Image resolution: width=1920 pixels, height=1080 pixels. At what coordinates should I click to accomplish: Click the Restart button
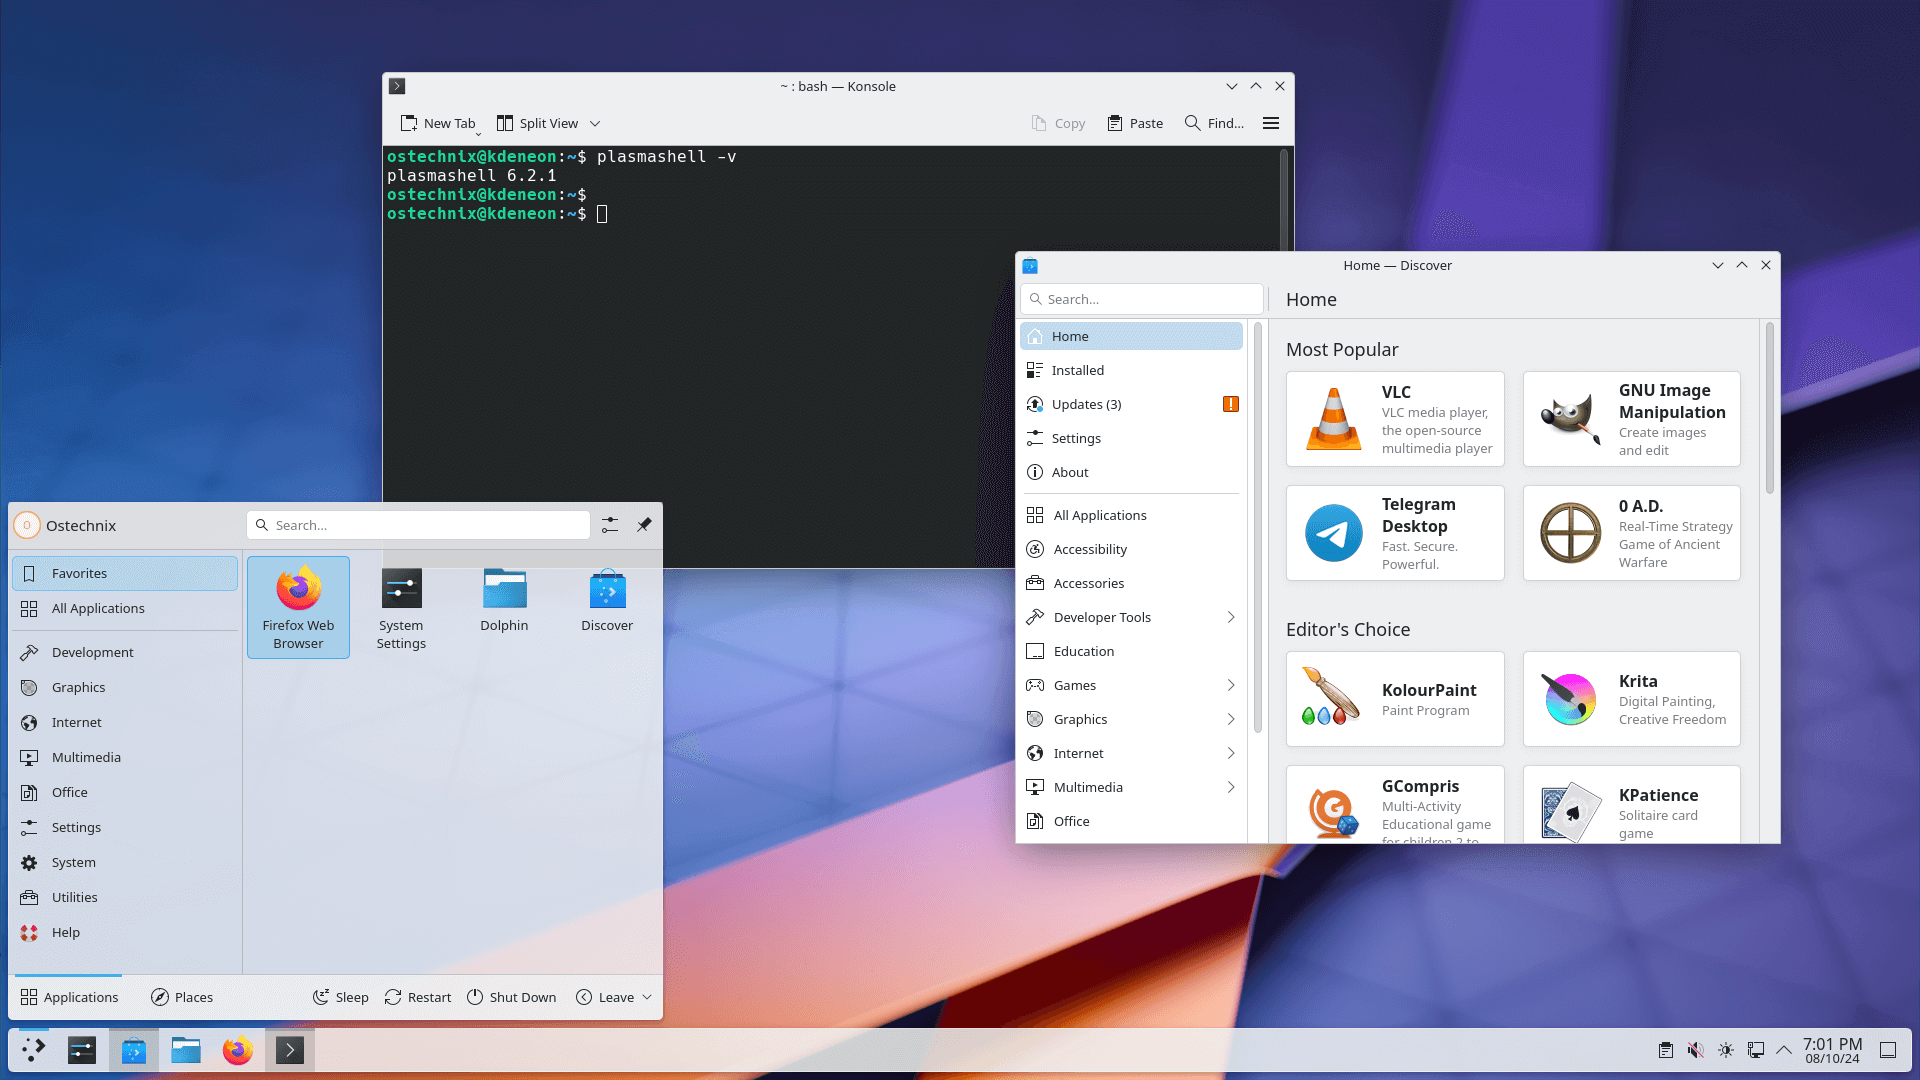click(x=418, y=997)
